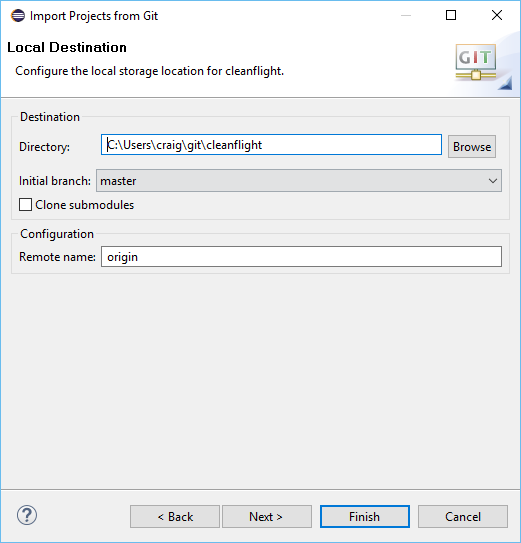521x543 pixels.
Task: Complete the import by clicking Finish
Action: (x=365, y=516)
